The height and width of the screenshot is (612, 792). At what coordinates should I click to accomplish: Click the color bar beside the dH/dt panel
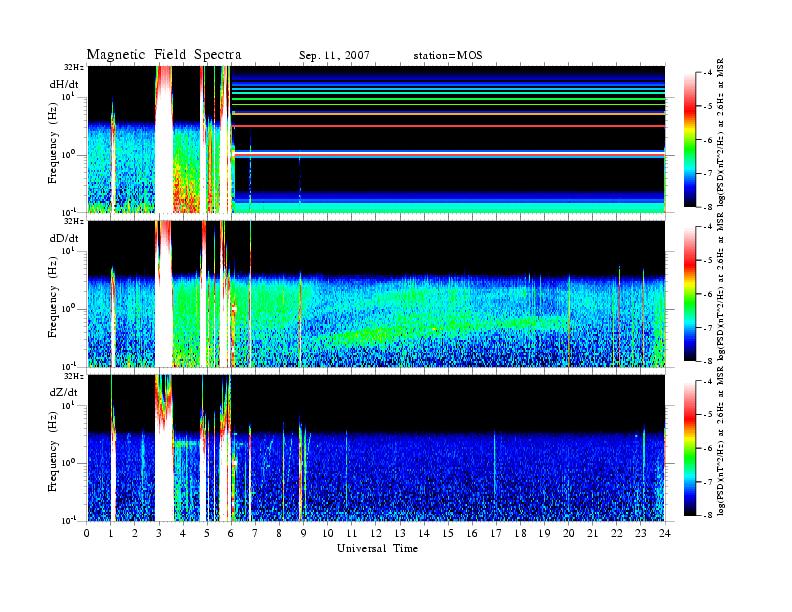click(x=689, y=140)
